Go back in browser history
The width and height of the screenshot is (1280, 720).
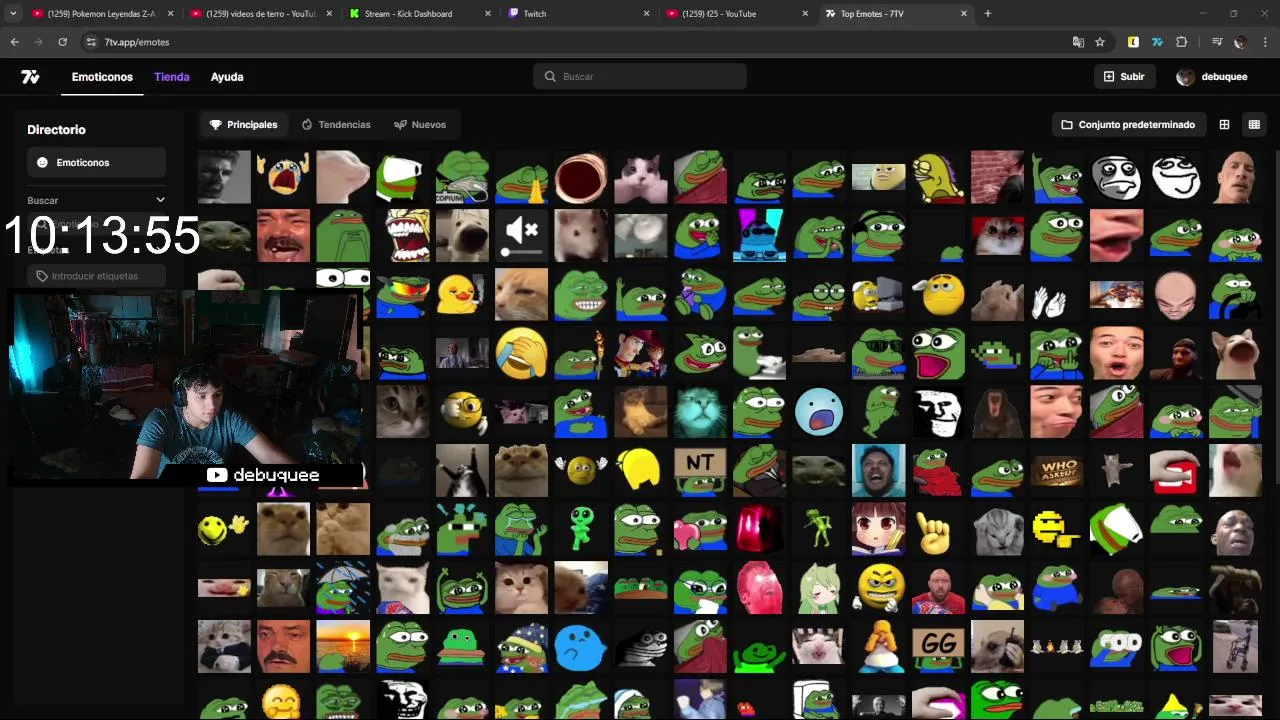14,42
